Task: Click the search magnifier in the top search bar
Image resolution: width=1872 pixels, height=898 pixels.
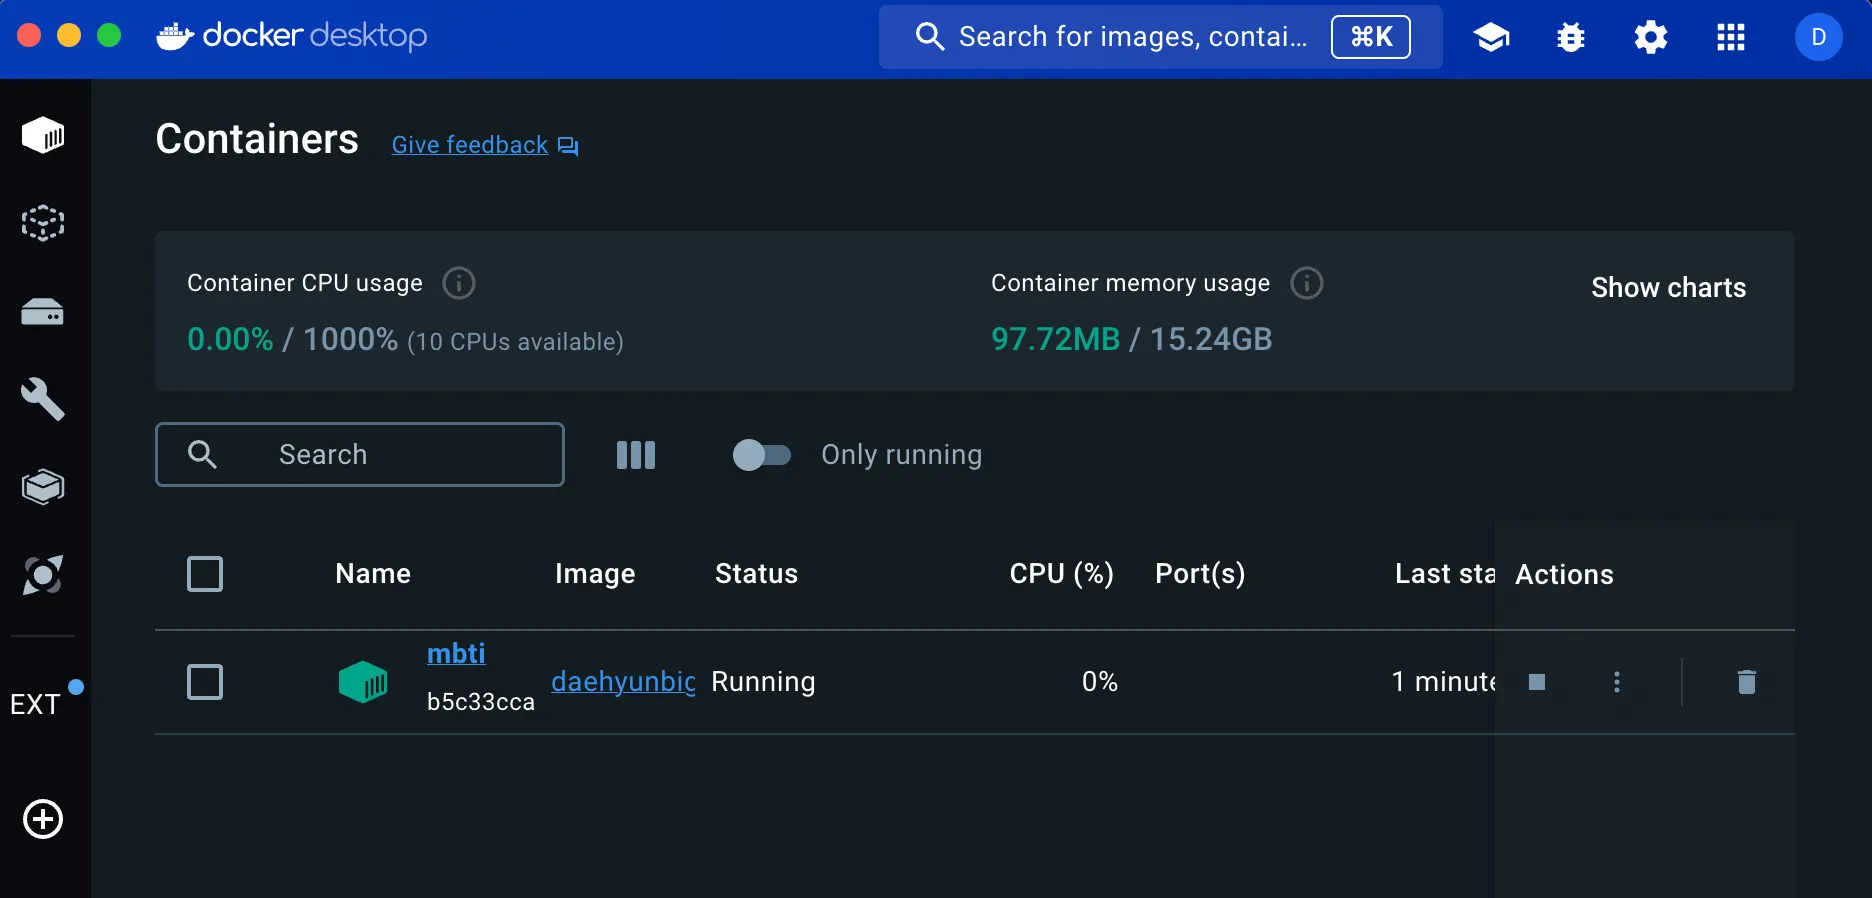Action: coord(930,37)
